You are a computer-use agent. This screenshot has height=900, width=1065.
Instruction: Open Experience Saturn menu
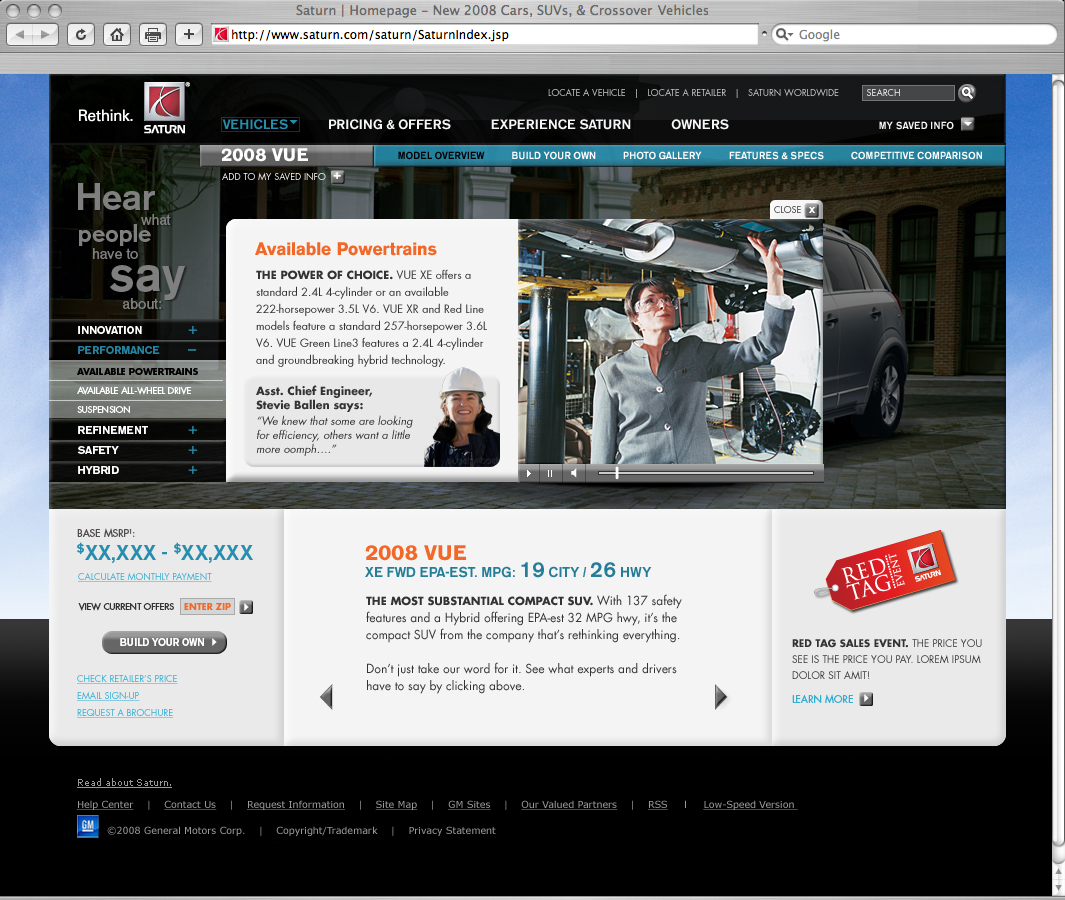[560, 124]
